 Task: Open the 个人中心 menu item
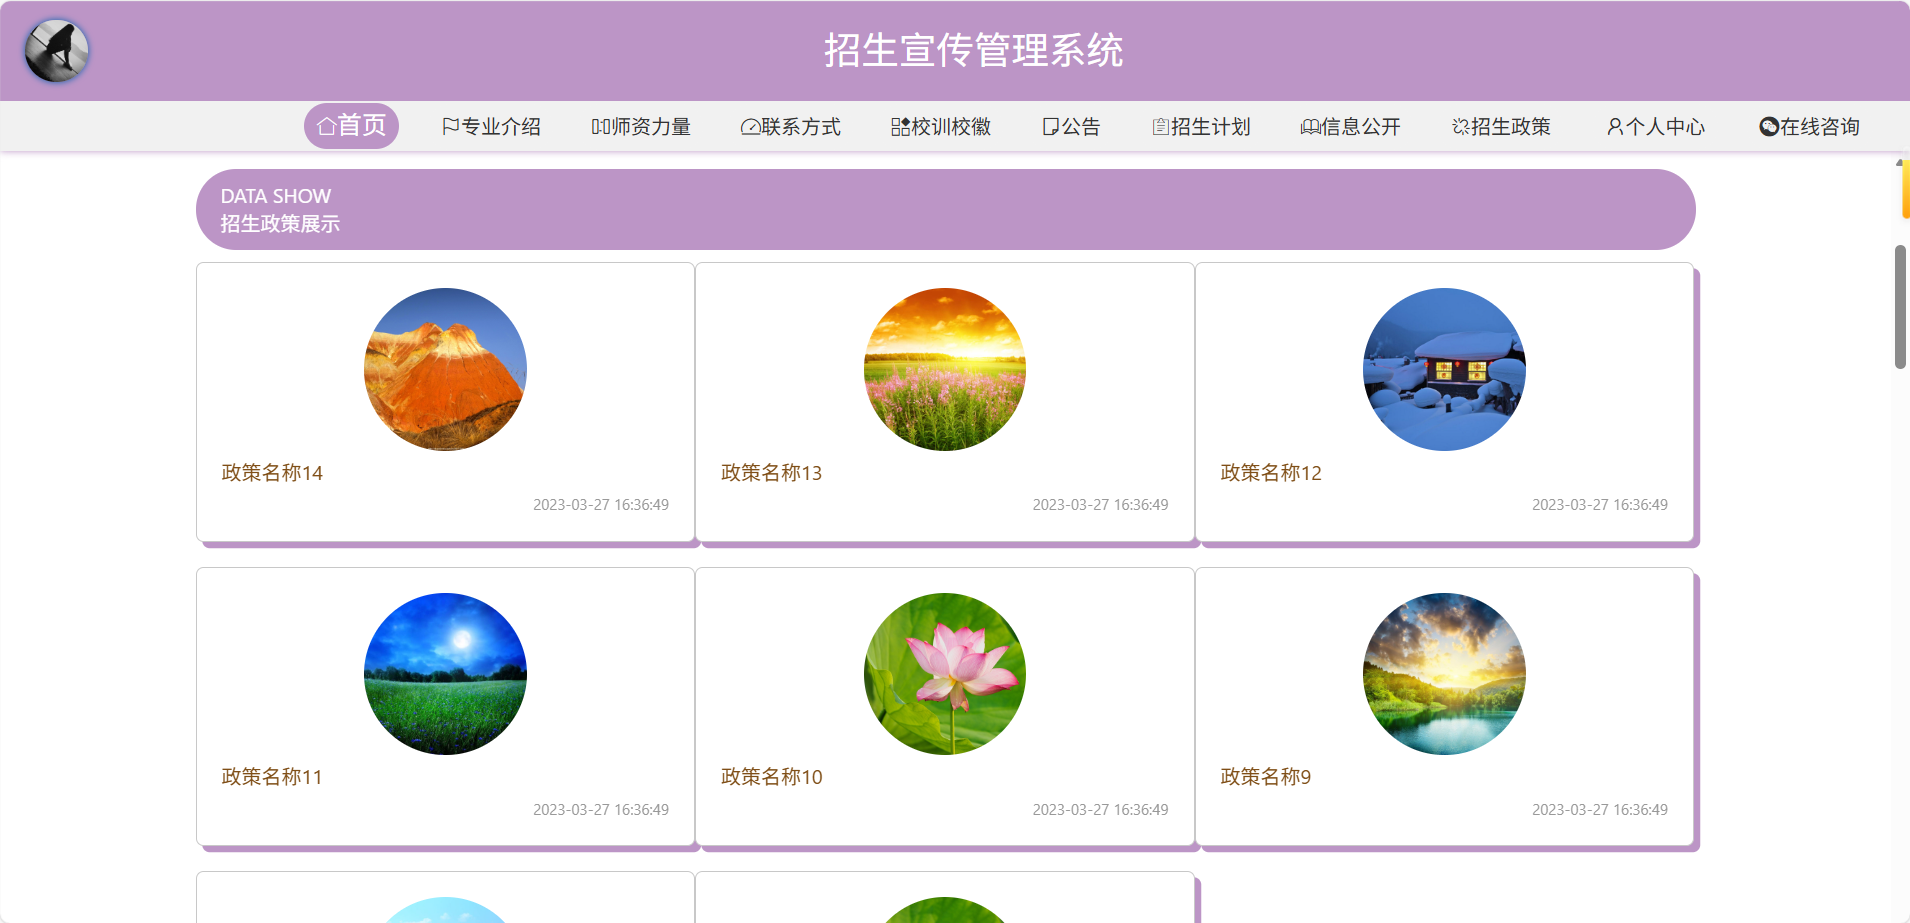(x=1655, y=127)
